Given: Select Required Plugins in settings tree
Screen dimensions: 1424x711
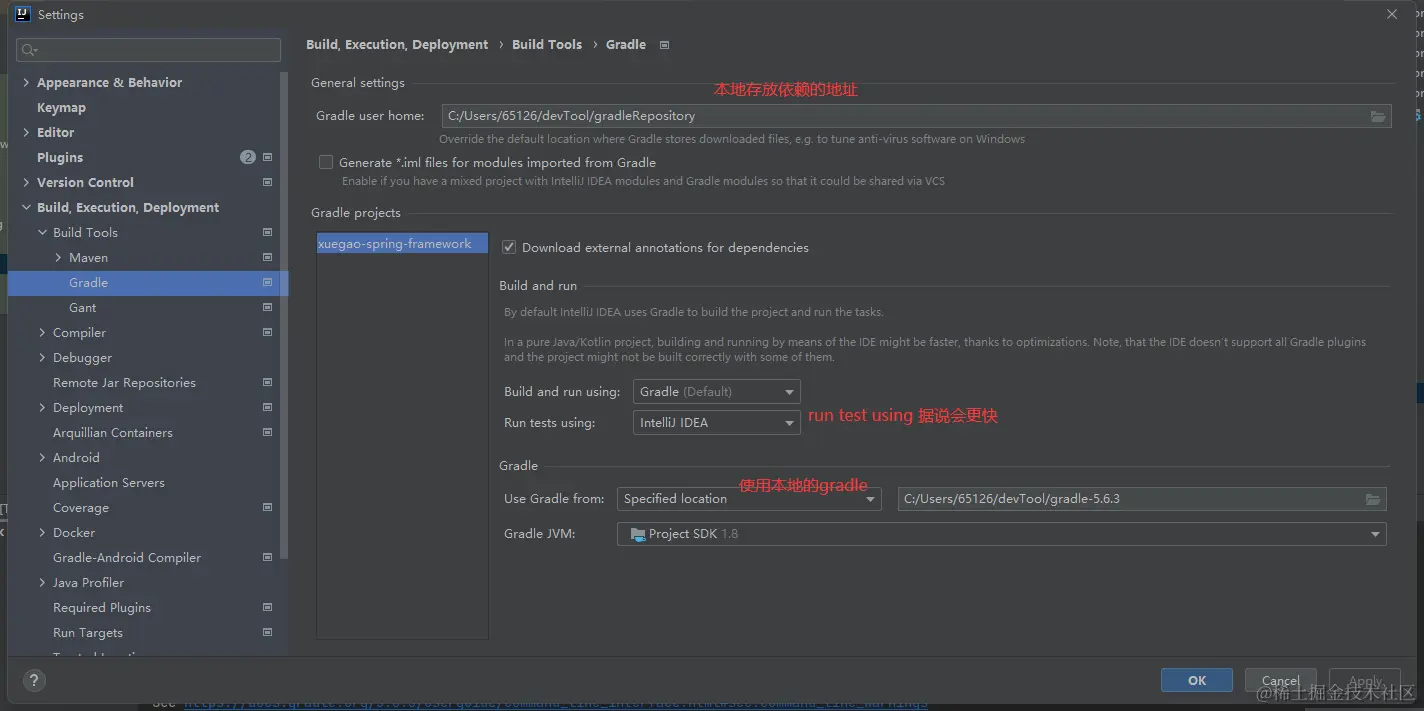Looking at the screenshot, I should (x=102, y=607).
